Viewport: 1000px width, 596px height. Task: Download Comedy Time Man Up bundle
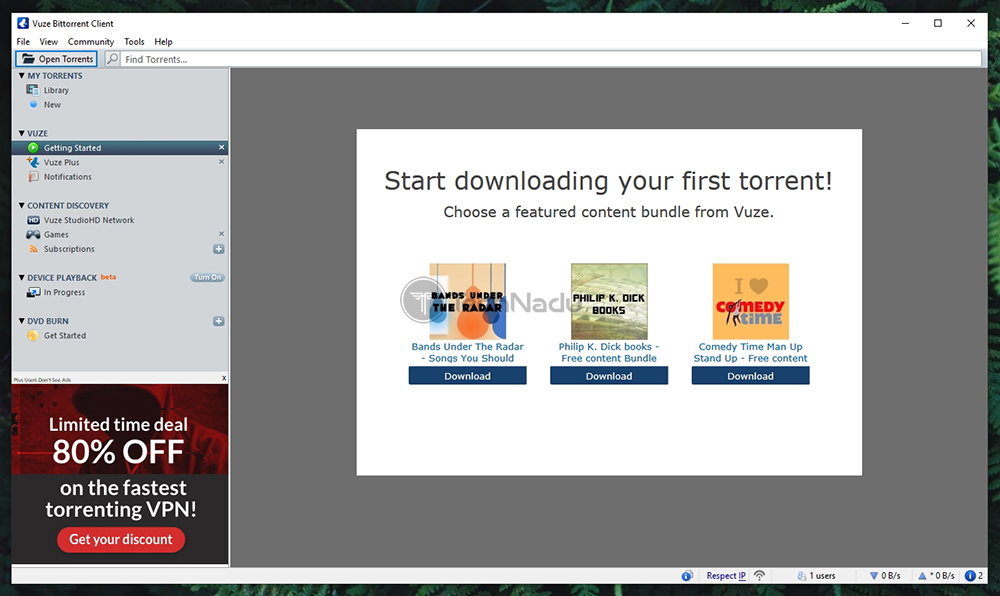tap(751, 375)
